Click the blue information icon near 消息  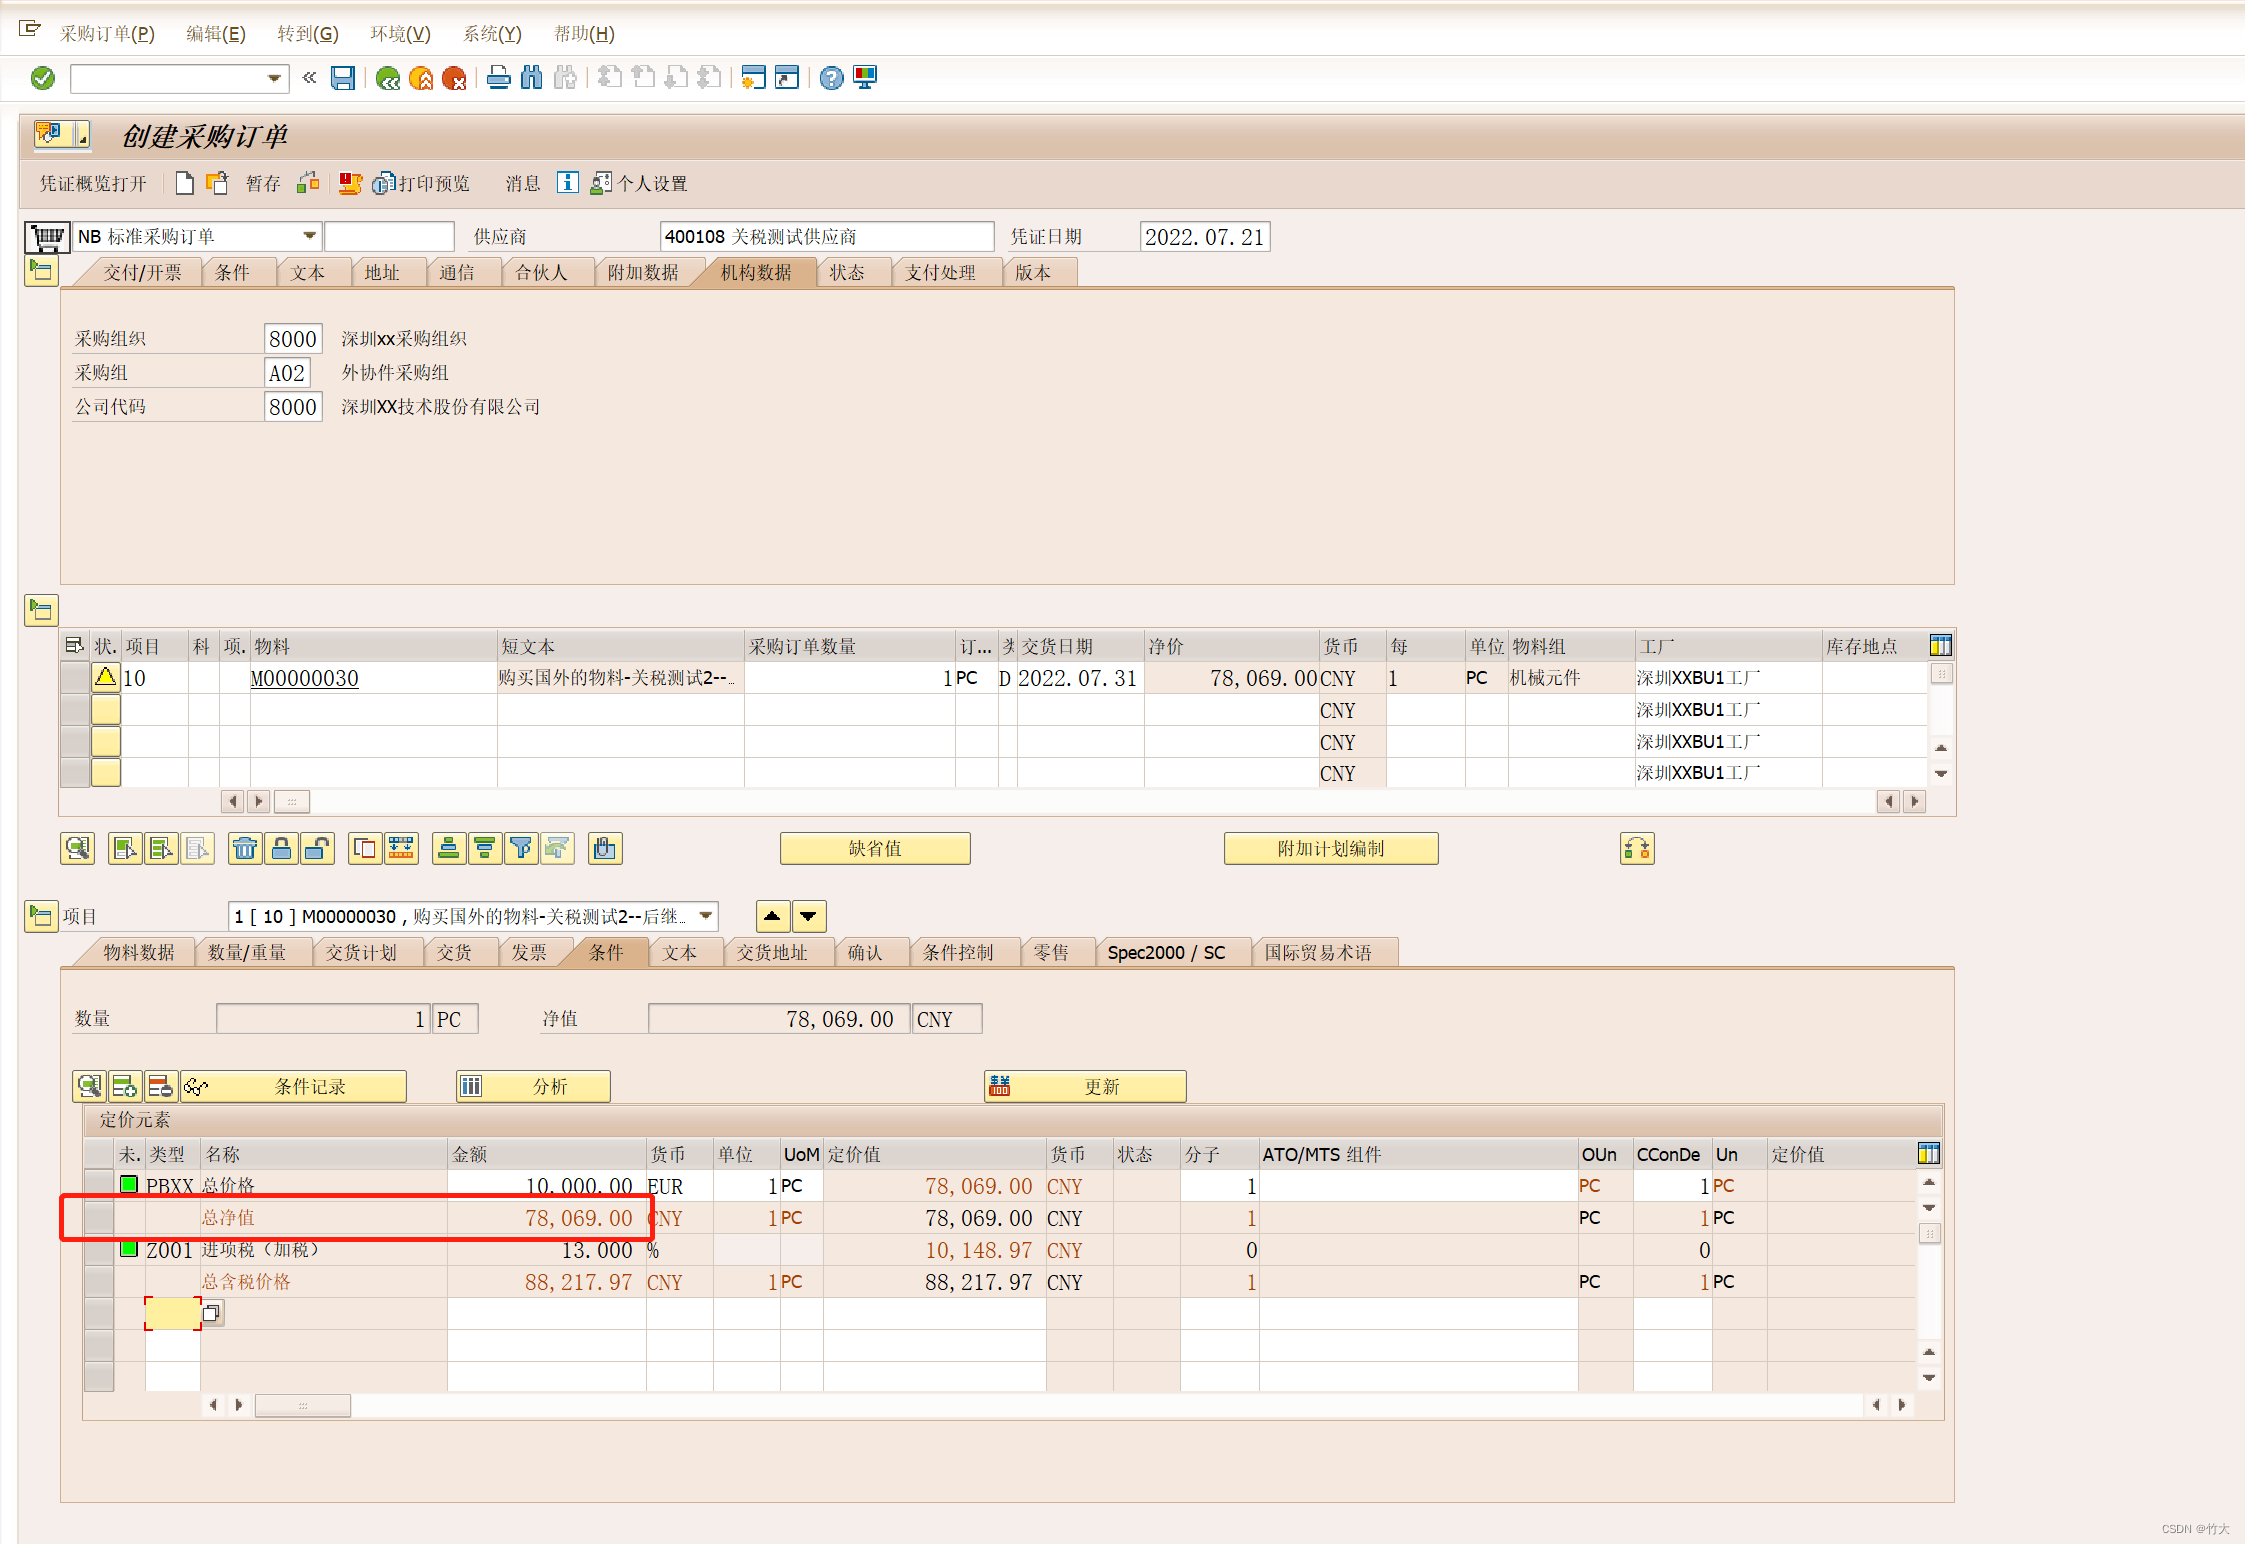[567, 182]
